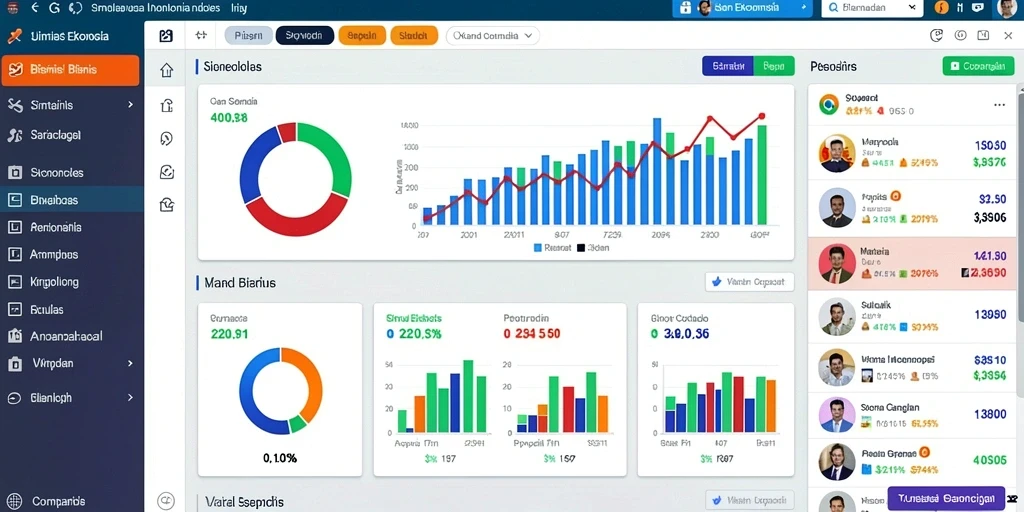The image size is (1024, 512).
Task: Click the lock icon in the top bar
Action: 684,8
